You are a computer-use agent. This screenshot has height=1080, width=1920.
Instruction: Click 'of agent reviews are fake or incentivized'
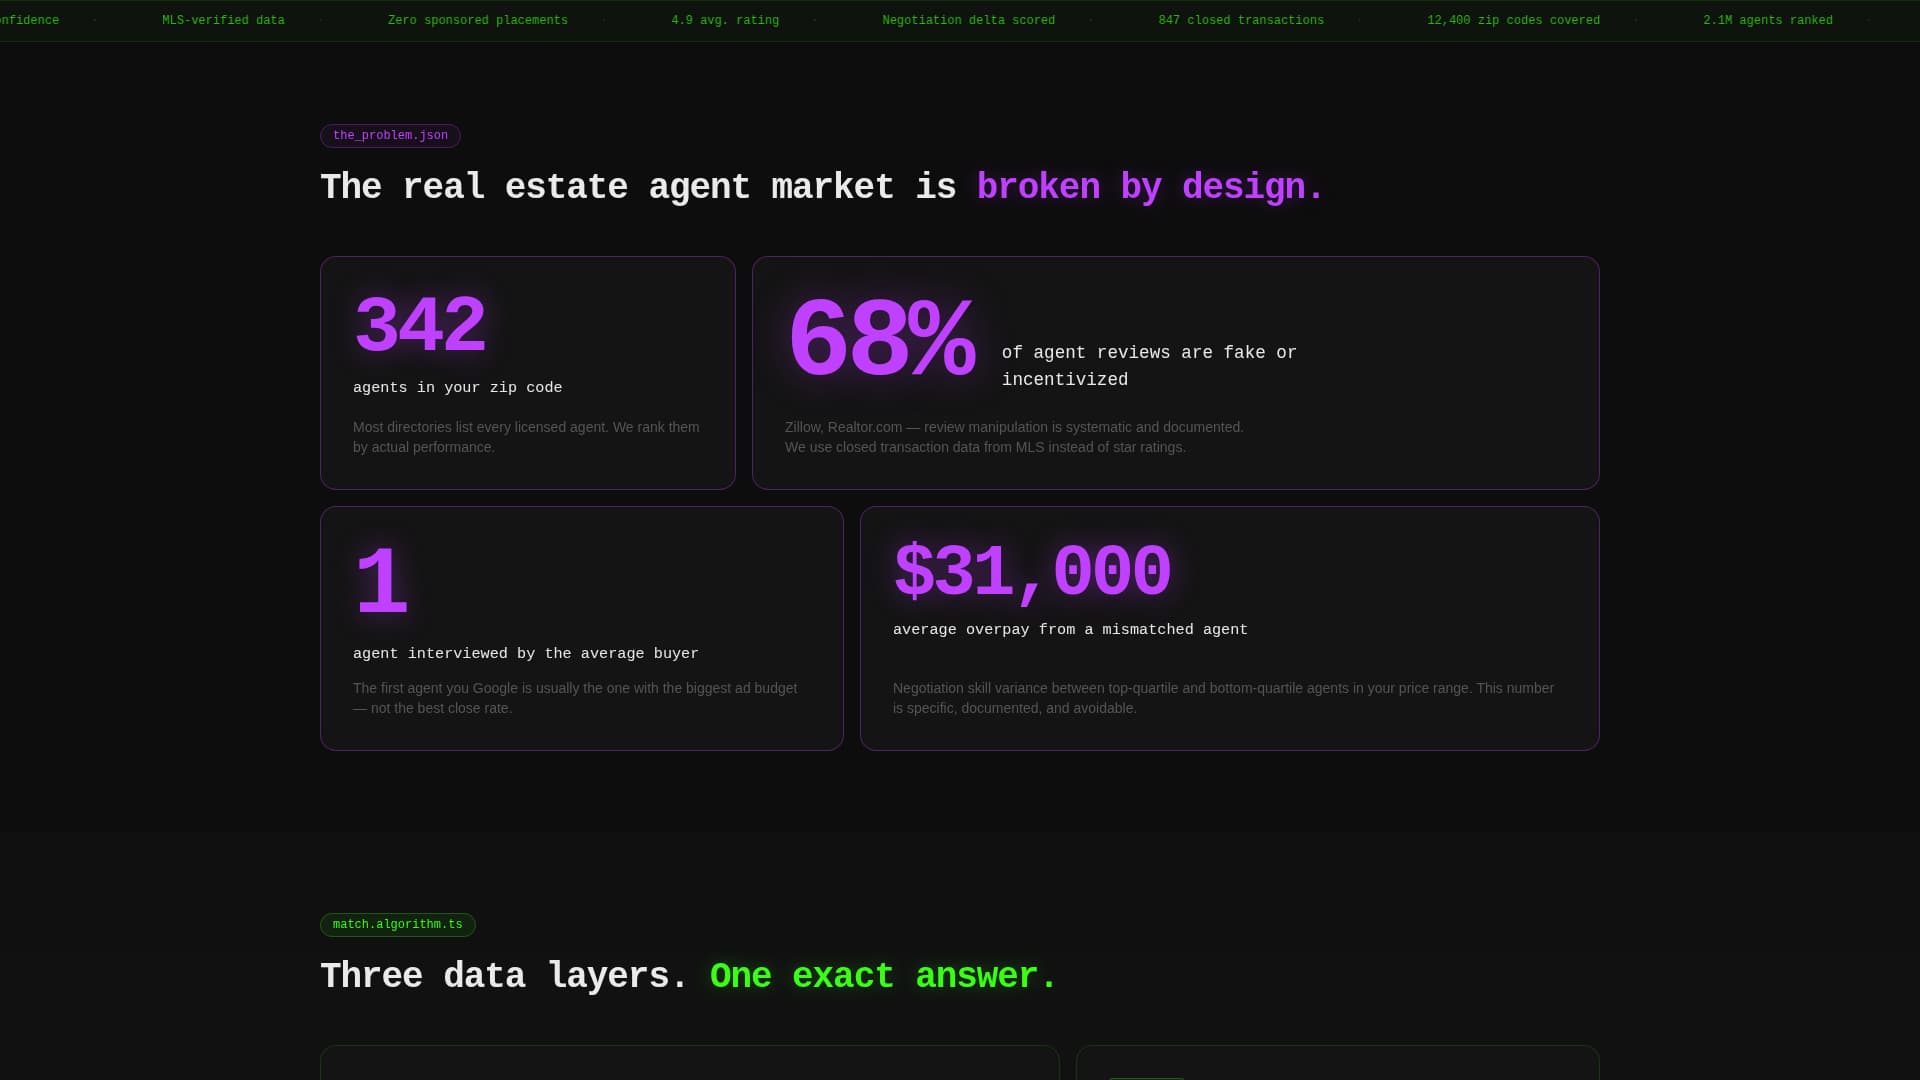click(x=1149, y=366)
